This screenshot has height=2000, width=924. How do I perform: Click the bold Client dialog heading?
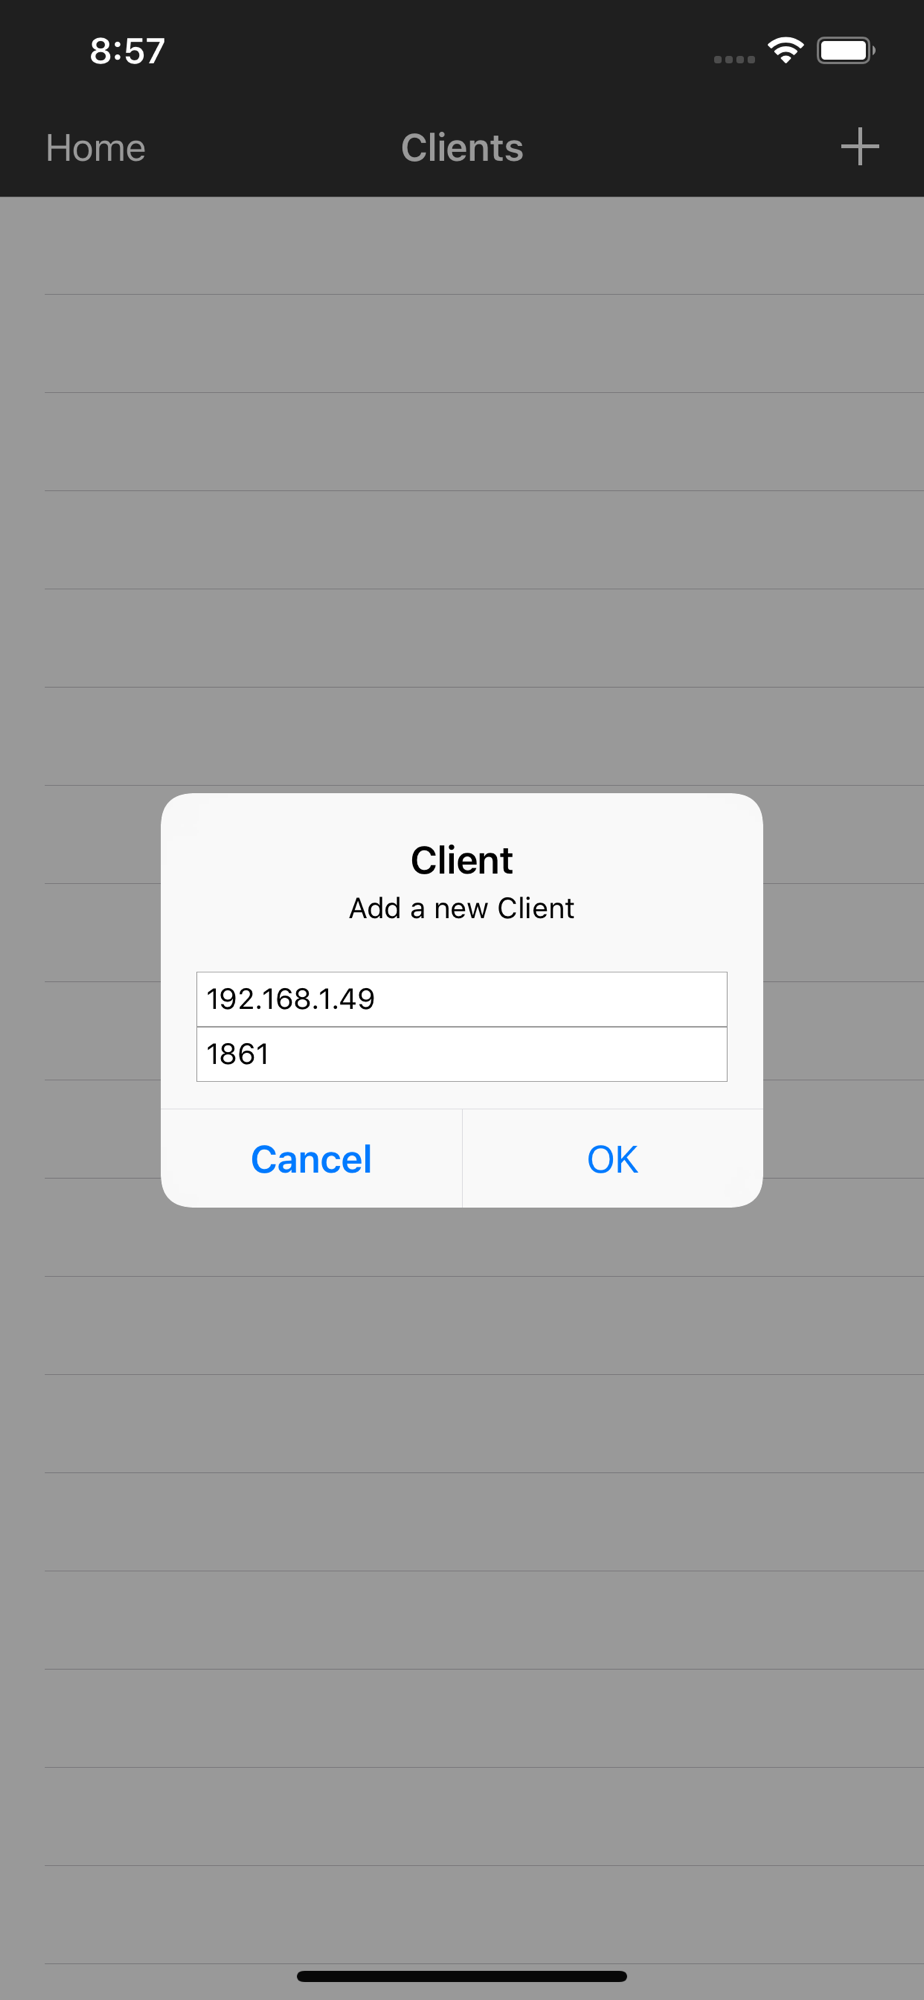(x=462, y=860)
